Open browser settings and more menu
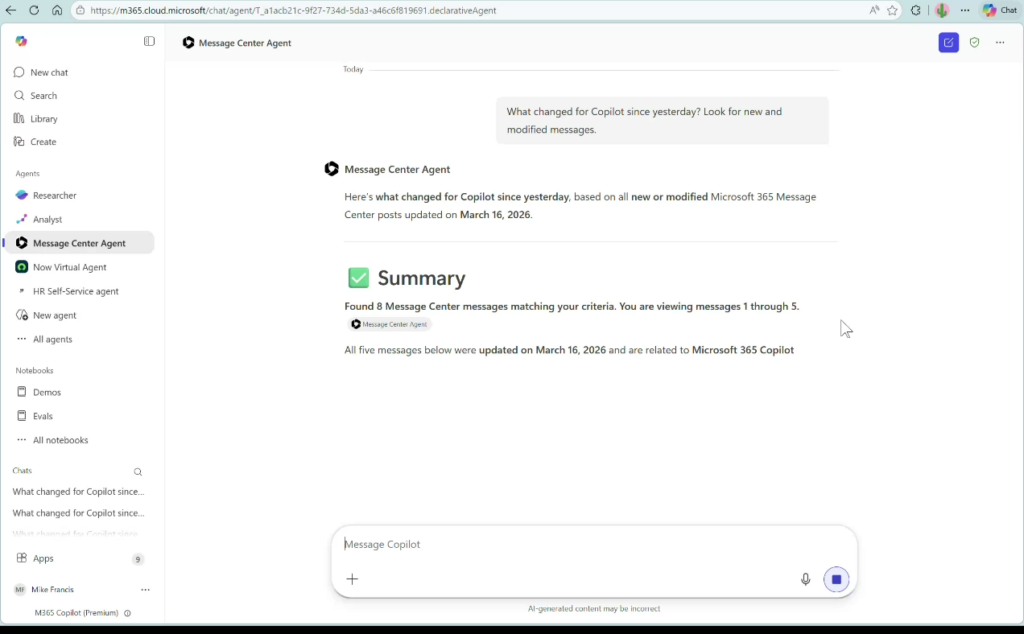 [965, 10]
